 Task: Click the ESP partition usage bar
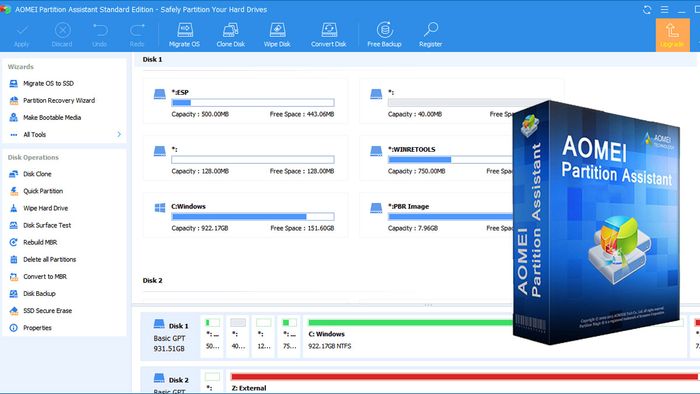pyautogui.click(x=253, y=103)
